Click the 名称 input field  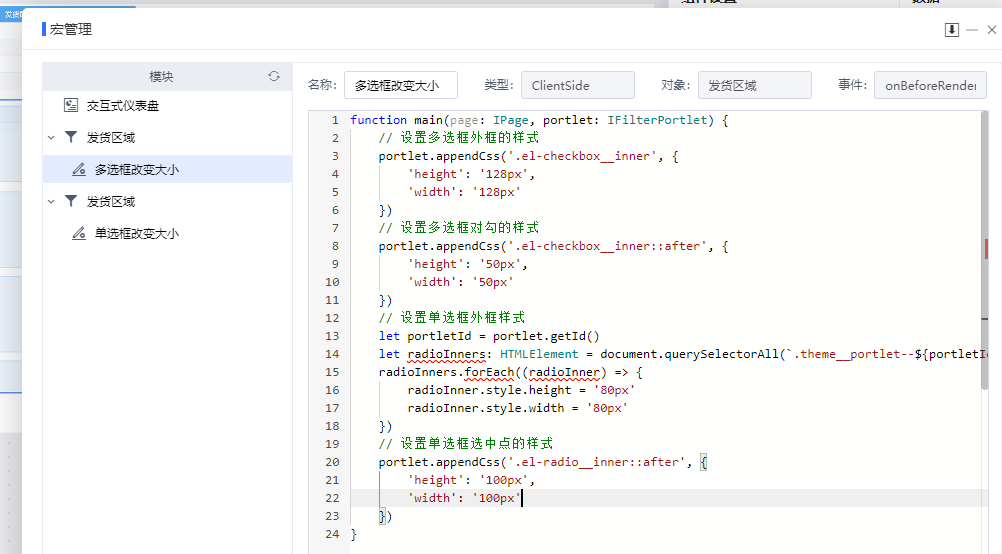[x=401, y=85]
